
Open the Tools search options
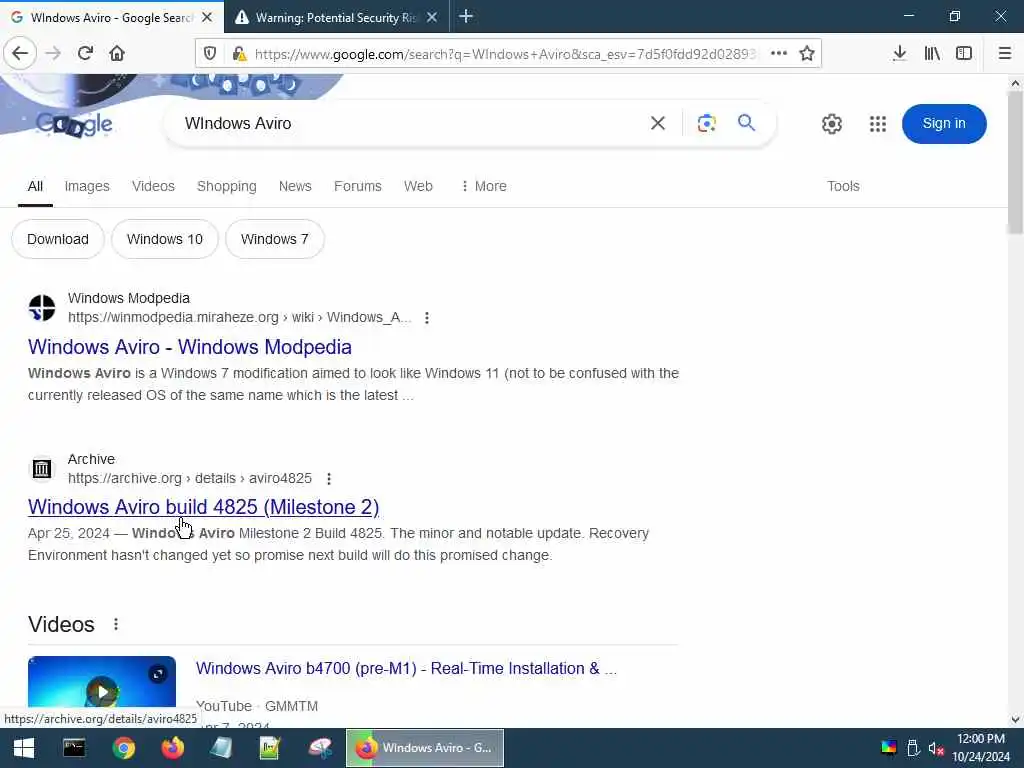[843, 186]
